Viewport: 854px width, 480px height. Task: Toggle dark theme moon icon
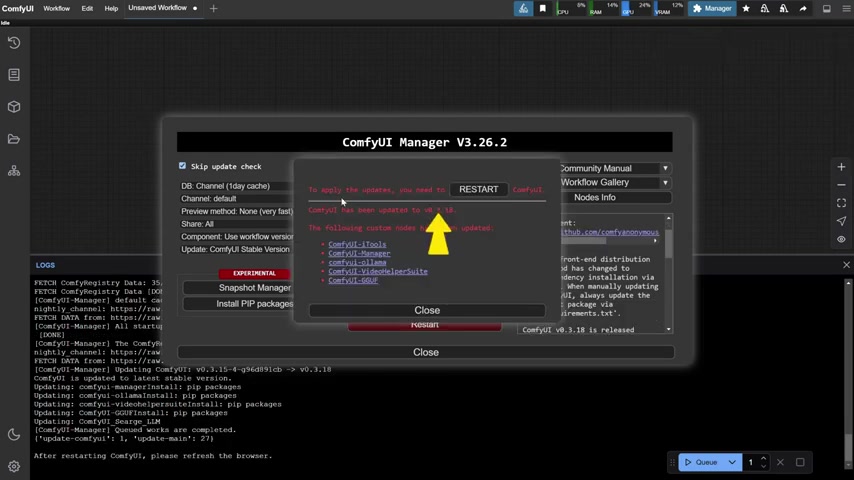pyautogui.click(x=14, y=435)
